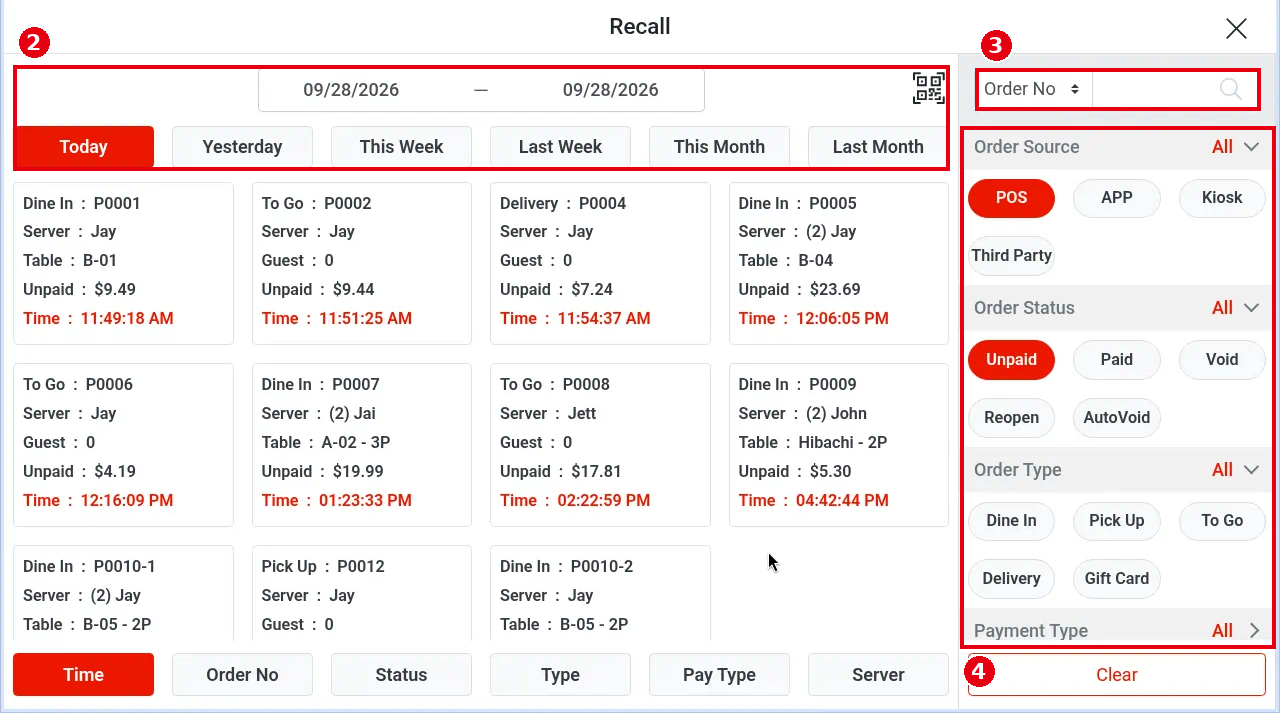Image resolution: width=1280 pixels, height=713 pixels.
Task: Switch to Last Week date range
Action: click(560, 147)
